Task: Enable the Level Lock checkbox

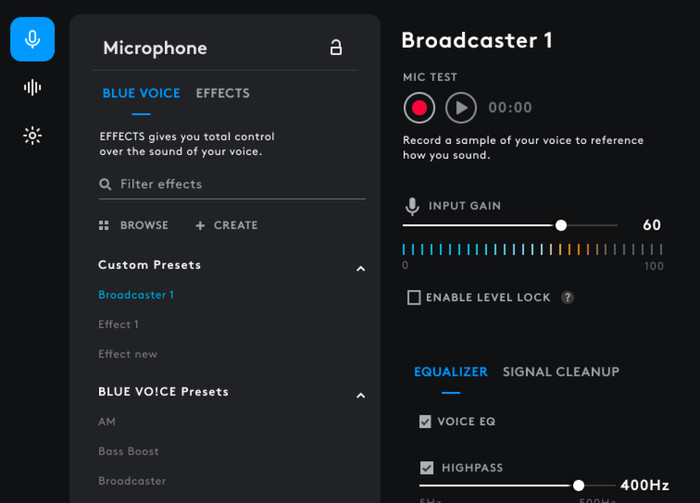Action: click(x=414, y=298)
